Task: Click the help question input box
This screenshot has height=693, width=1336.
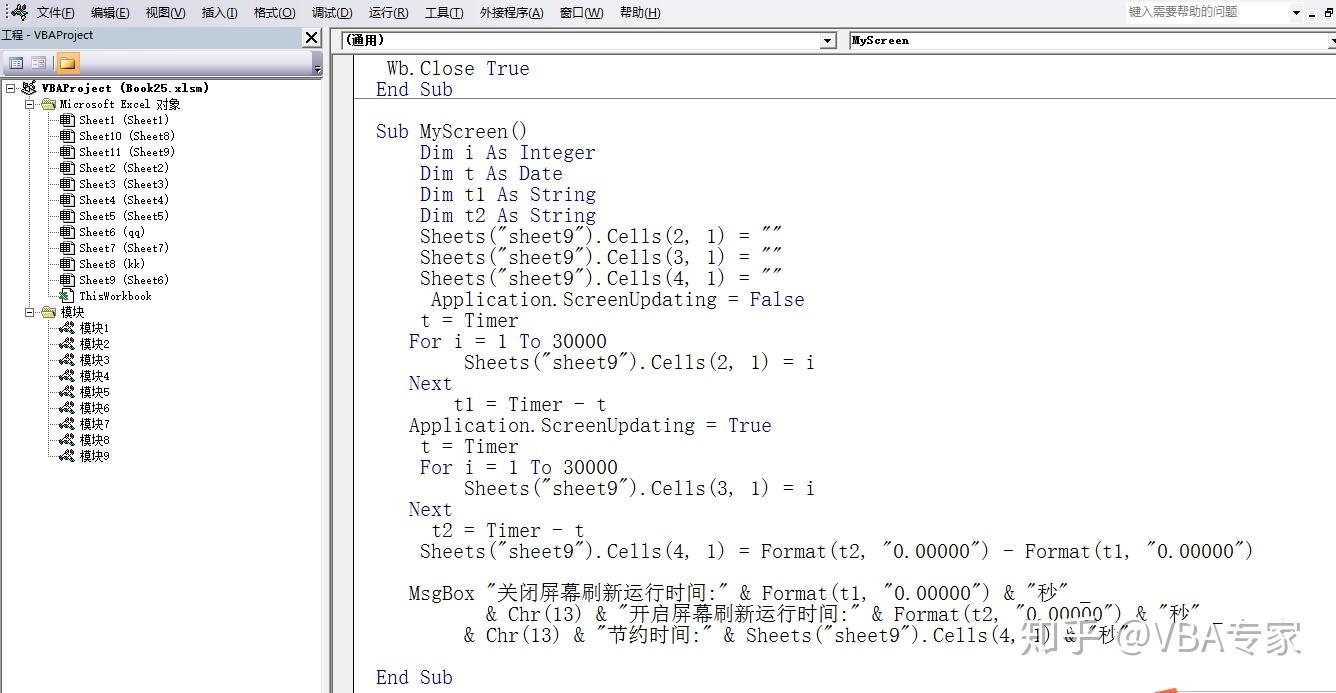Action: (x=1206, y=12)
